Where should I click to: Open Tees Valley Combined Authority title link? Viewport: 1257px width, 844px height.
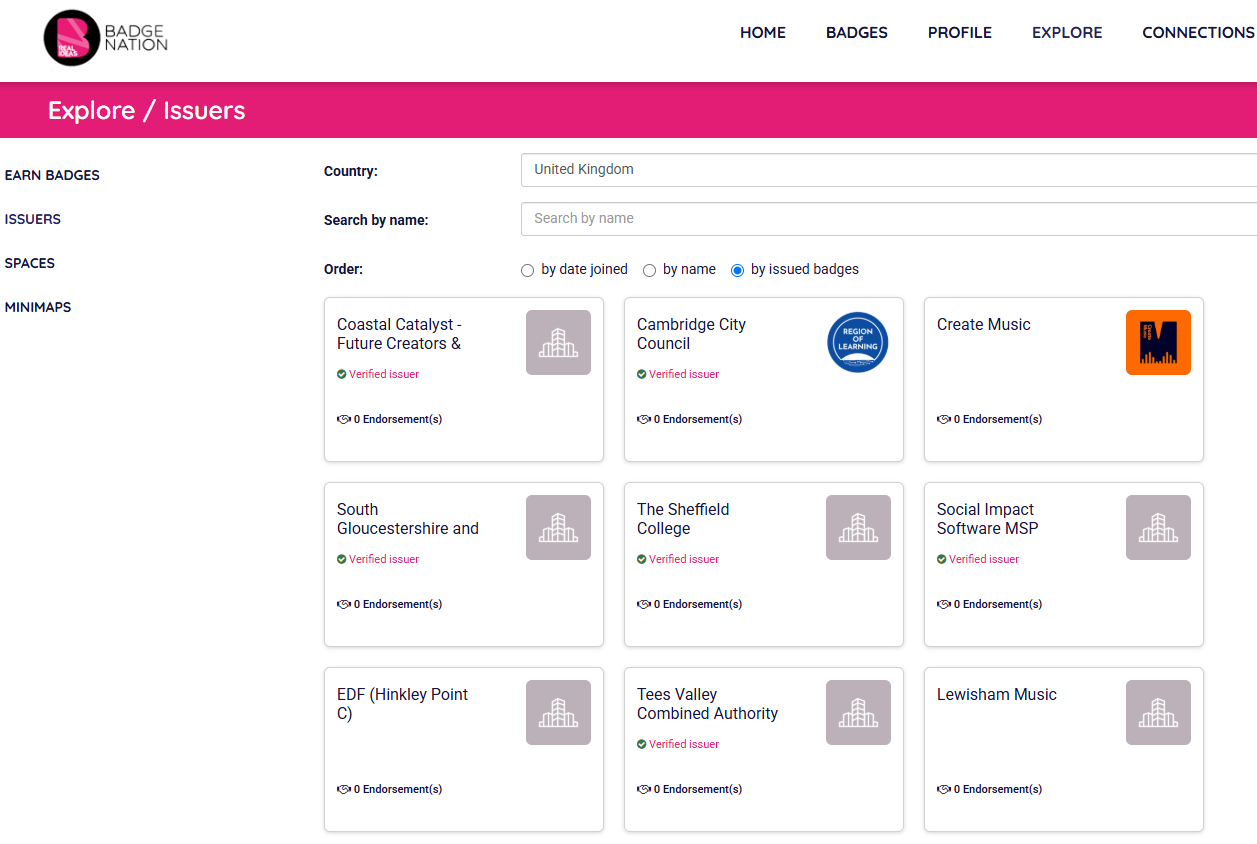click(x=707, y=704)
